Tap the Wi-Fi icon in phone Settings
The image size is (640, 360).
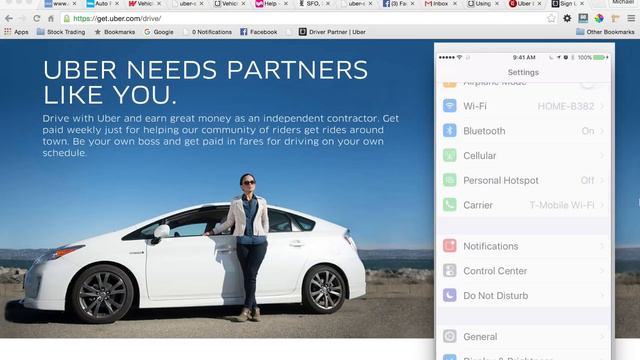tap(450, 106)
